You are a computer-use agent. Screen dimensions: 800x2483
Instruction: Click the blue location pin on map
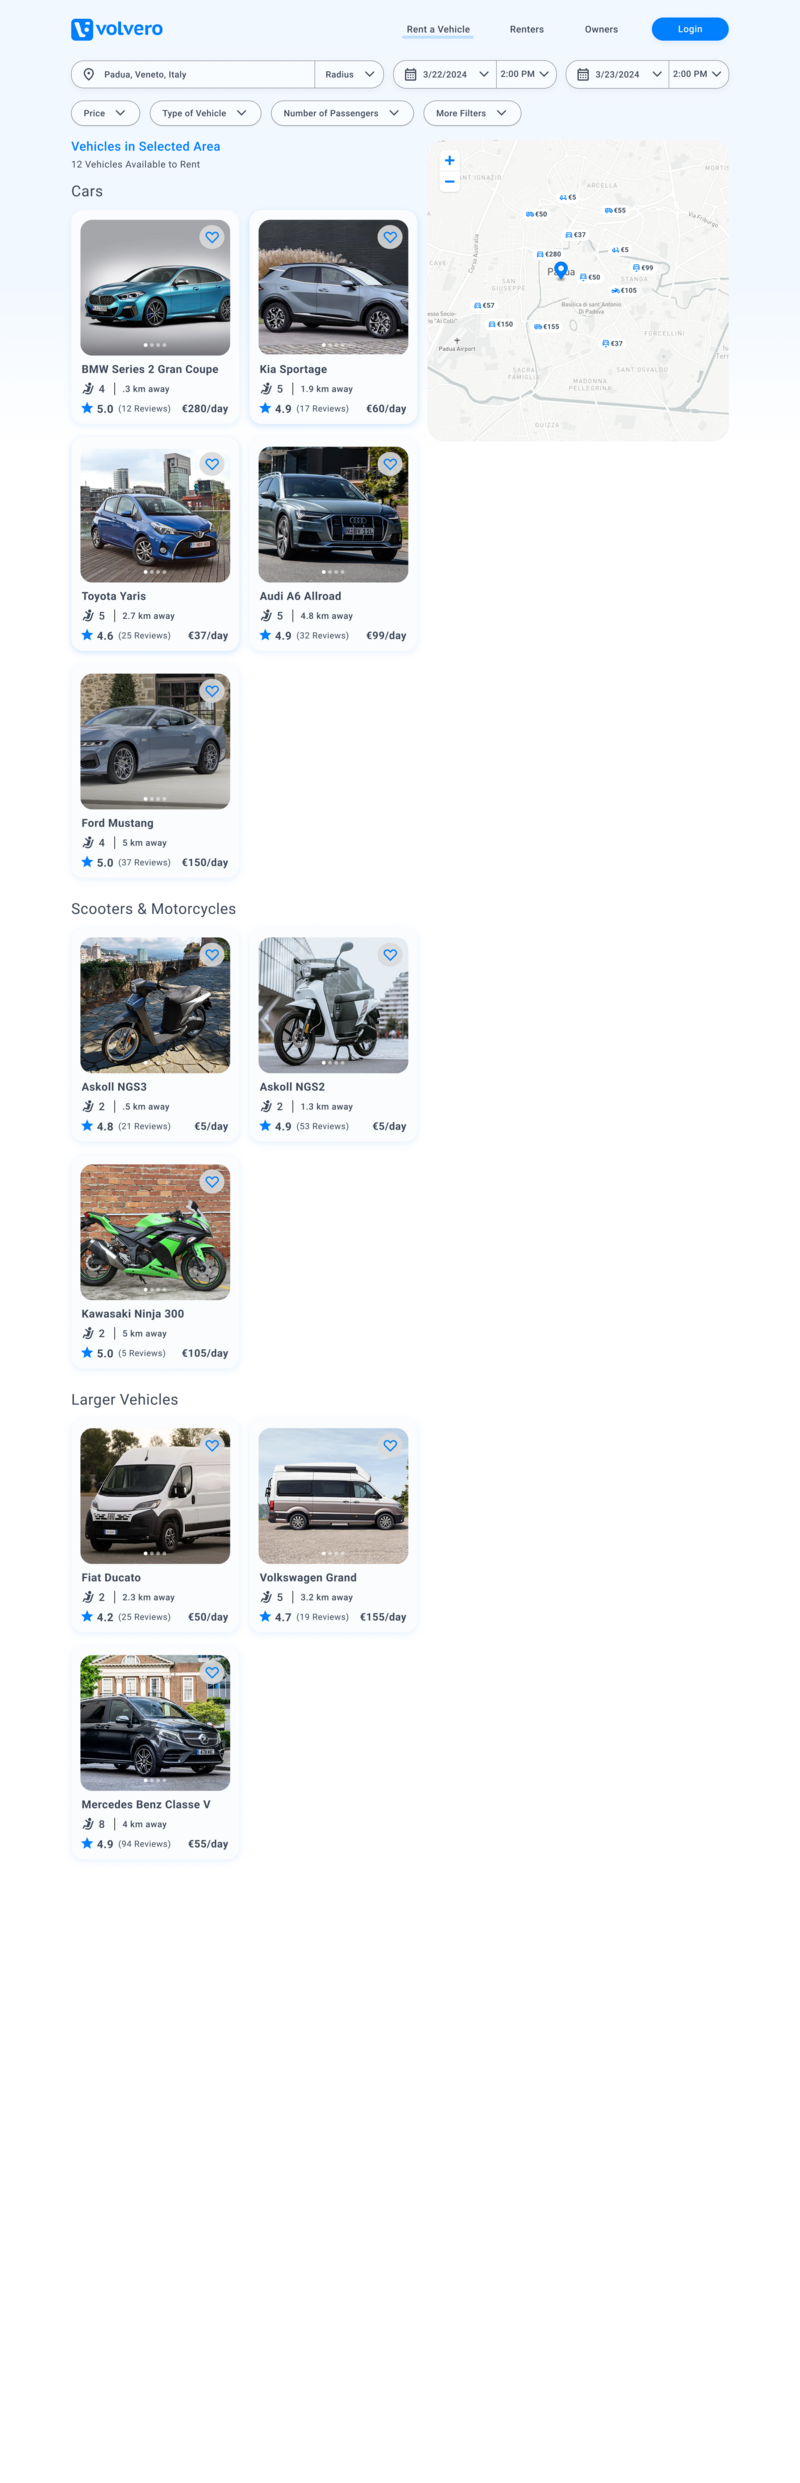[561, 270]
